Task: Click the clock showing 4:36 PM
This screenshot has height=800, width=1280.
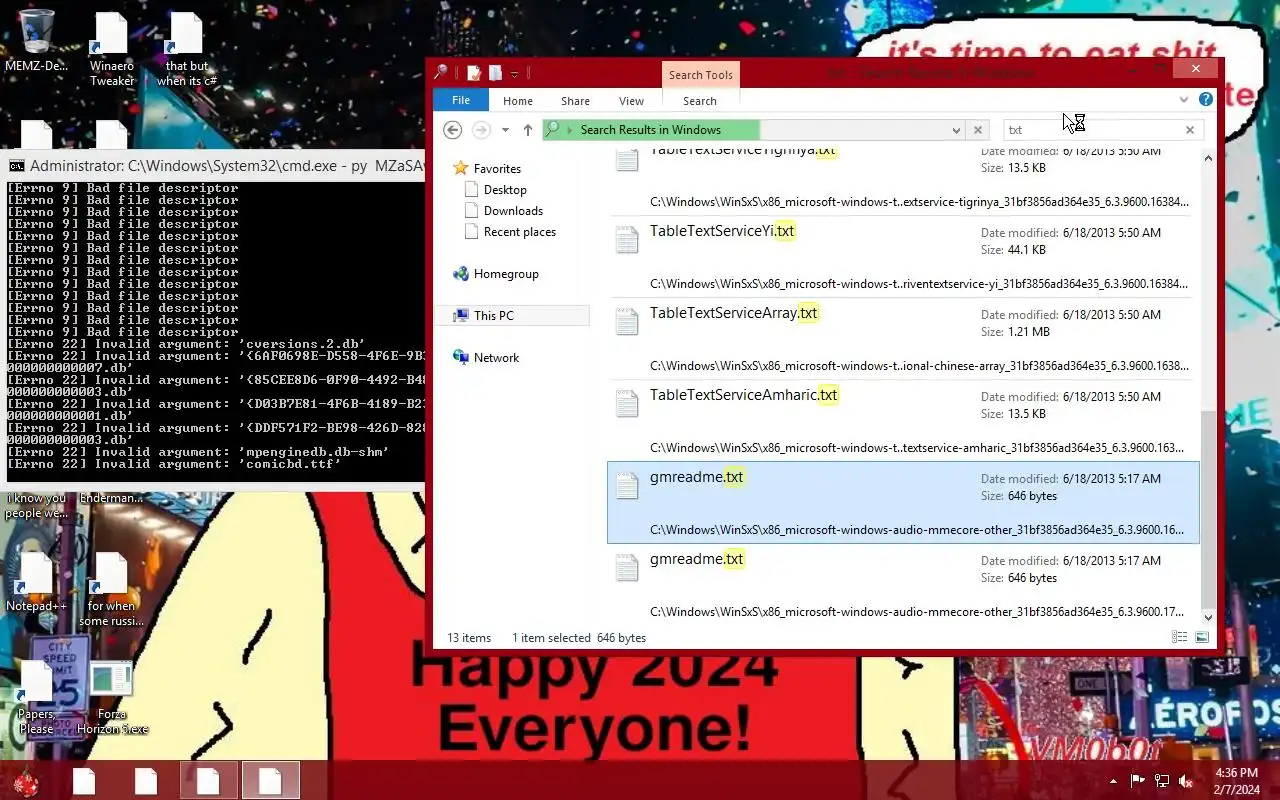Action: [1236, 773]
